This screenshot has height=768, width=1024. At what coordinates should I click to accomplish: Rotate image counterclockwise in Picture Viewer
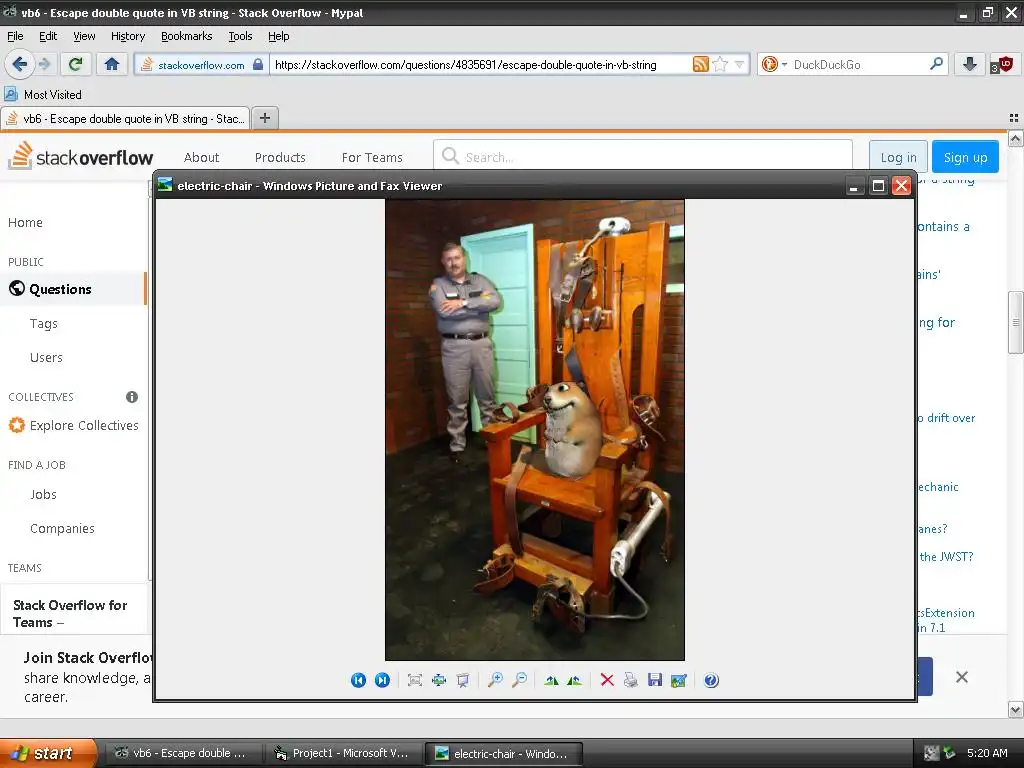pyautogui.click(x=575, y=680)
